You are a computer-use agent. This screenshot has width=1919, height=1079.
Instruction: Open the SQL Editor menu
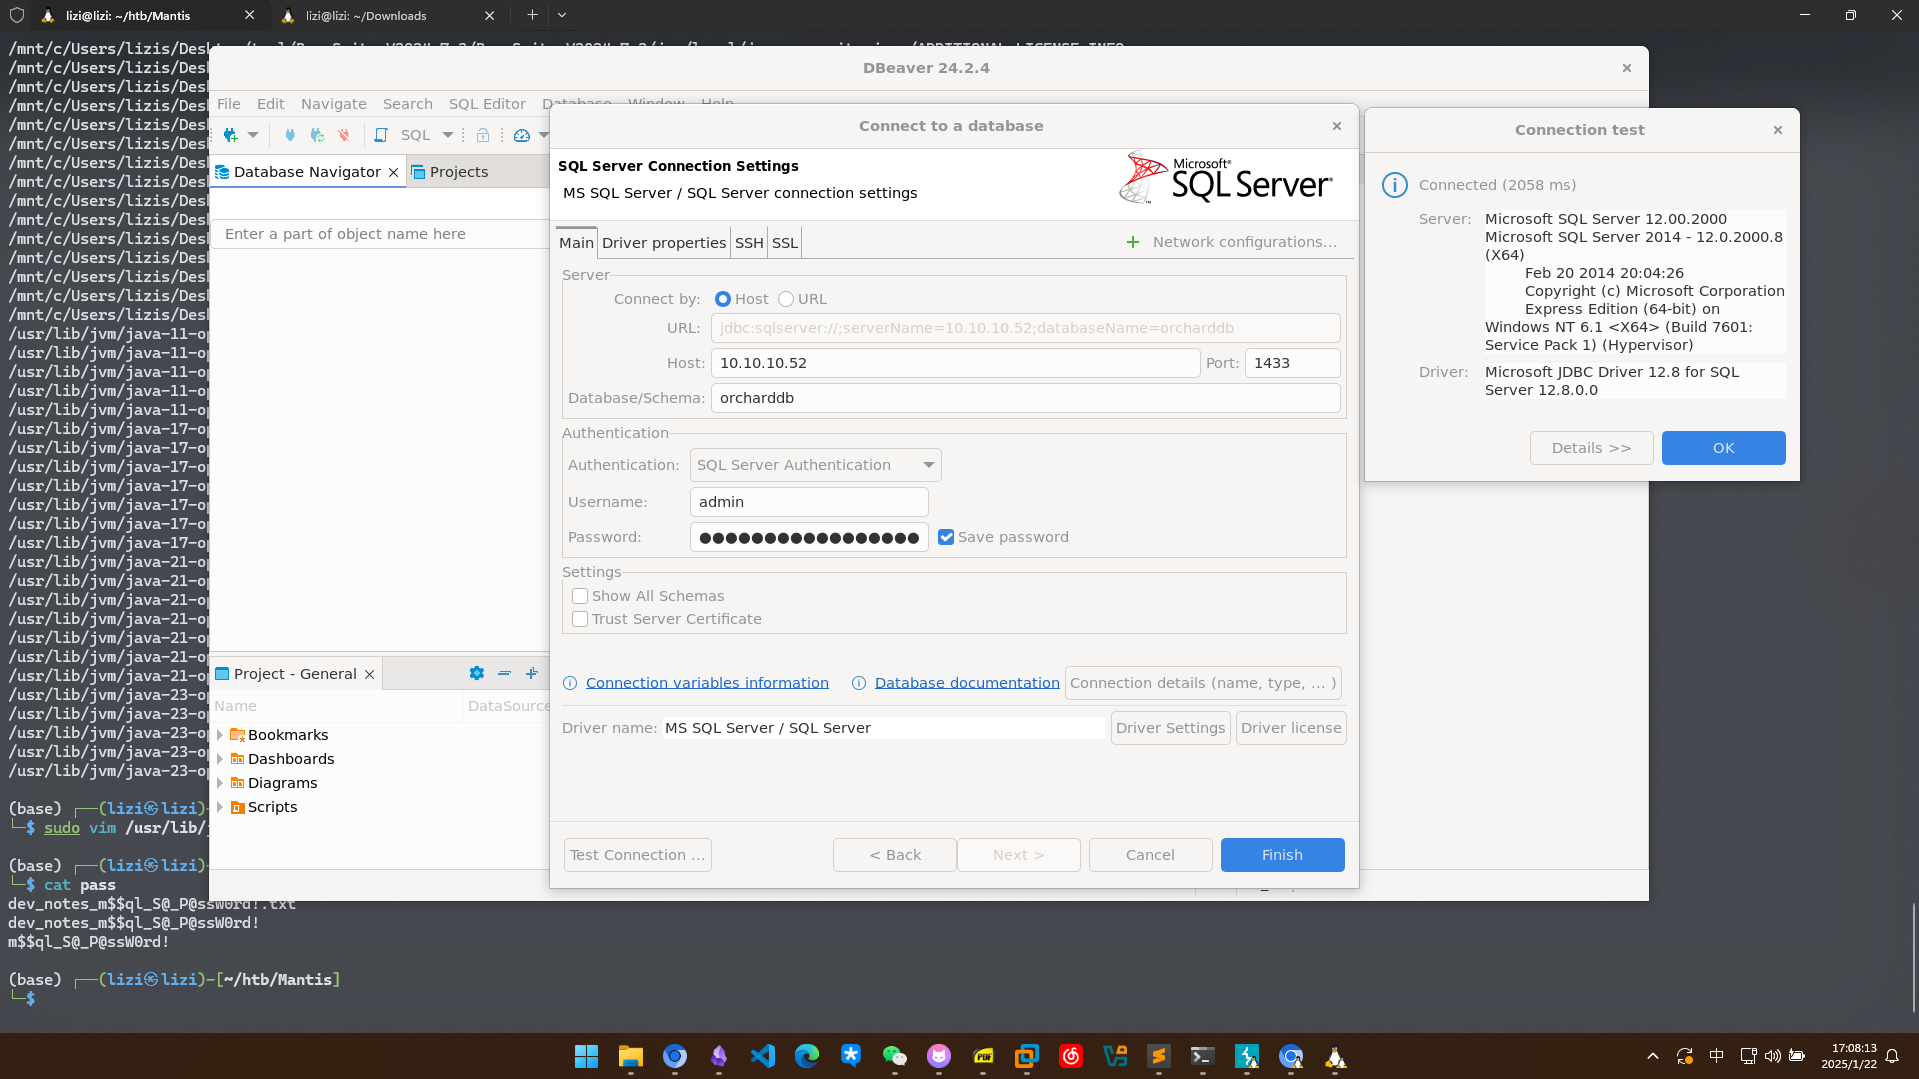[486, 104]
